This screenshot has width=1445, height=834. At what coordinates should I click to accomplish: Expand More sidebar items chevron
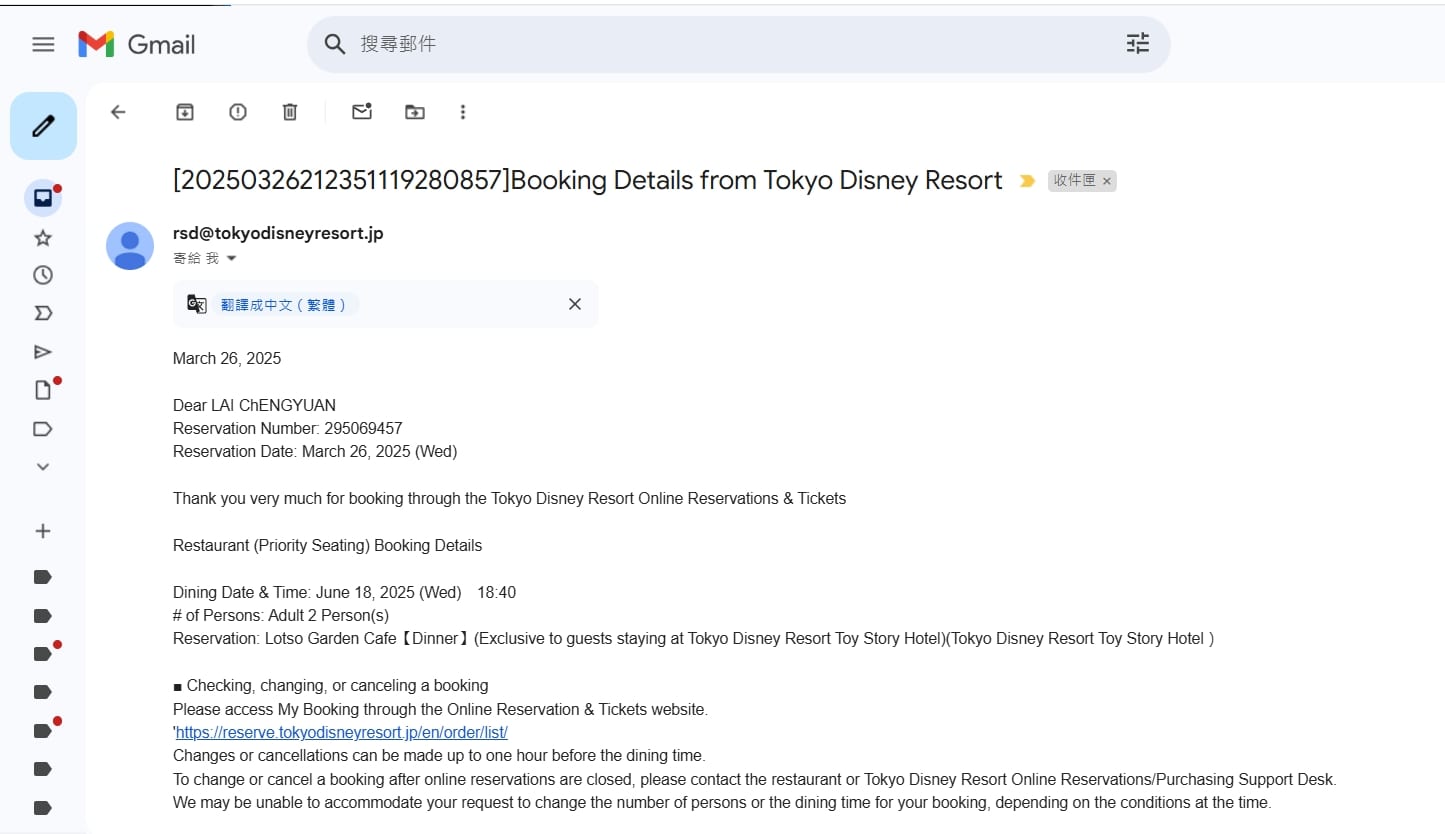coord(43,466)
